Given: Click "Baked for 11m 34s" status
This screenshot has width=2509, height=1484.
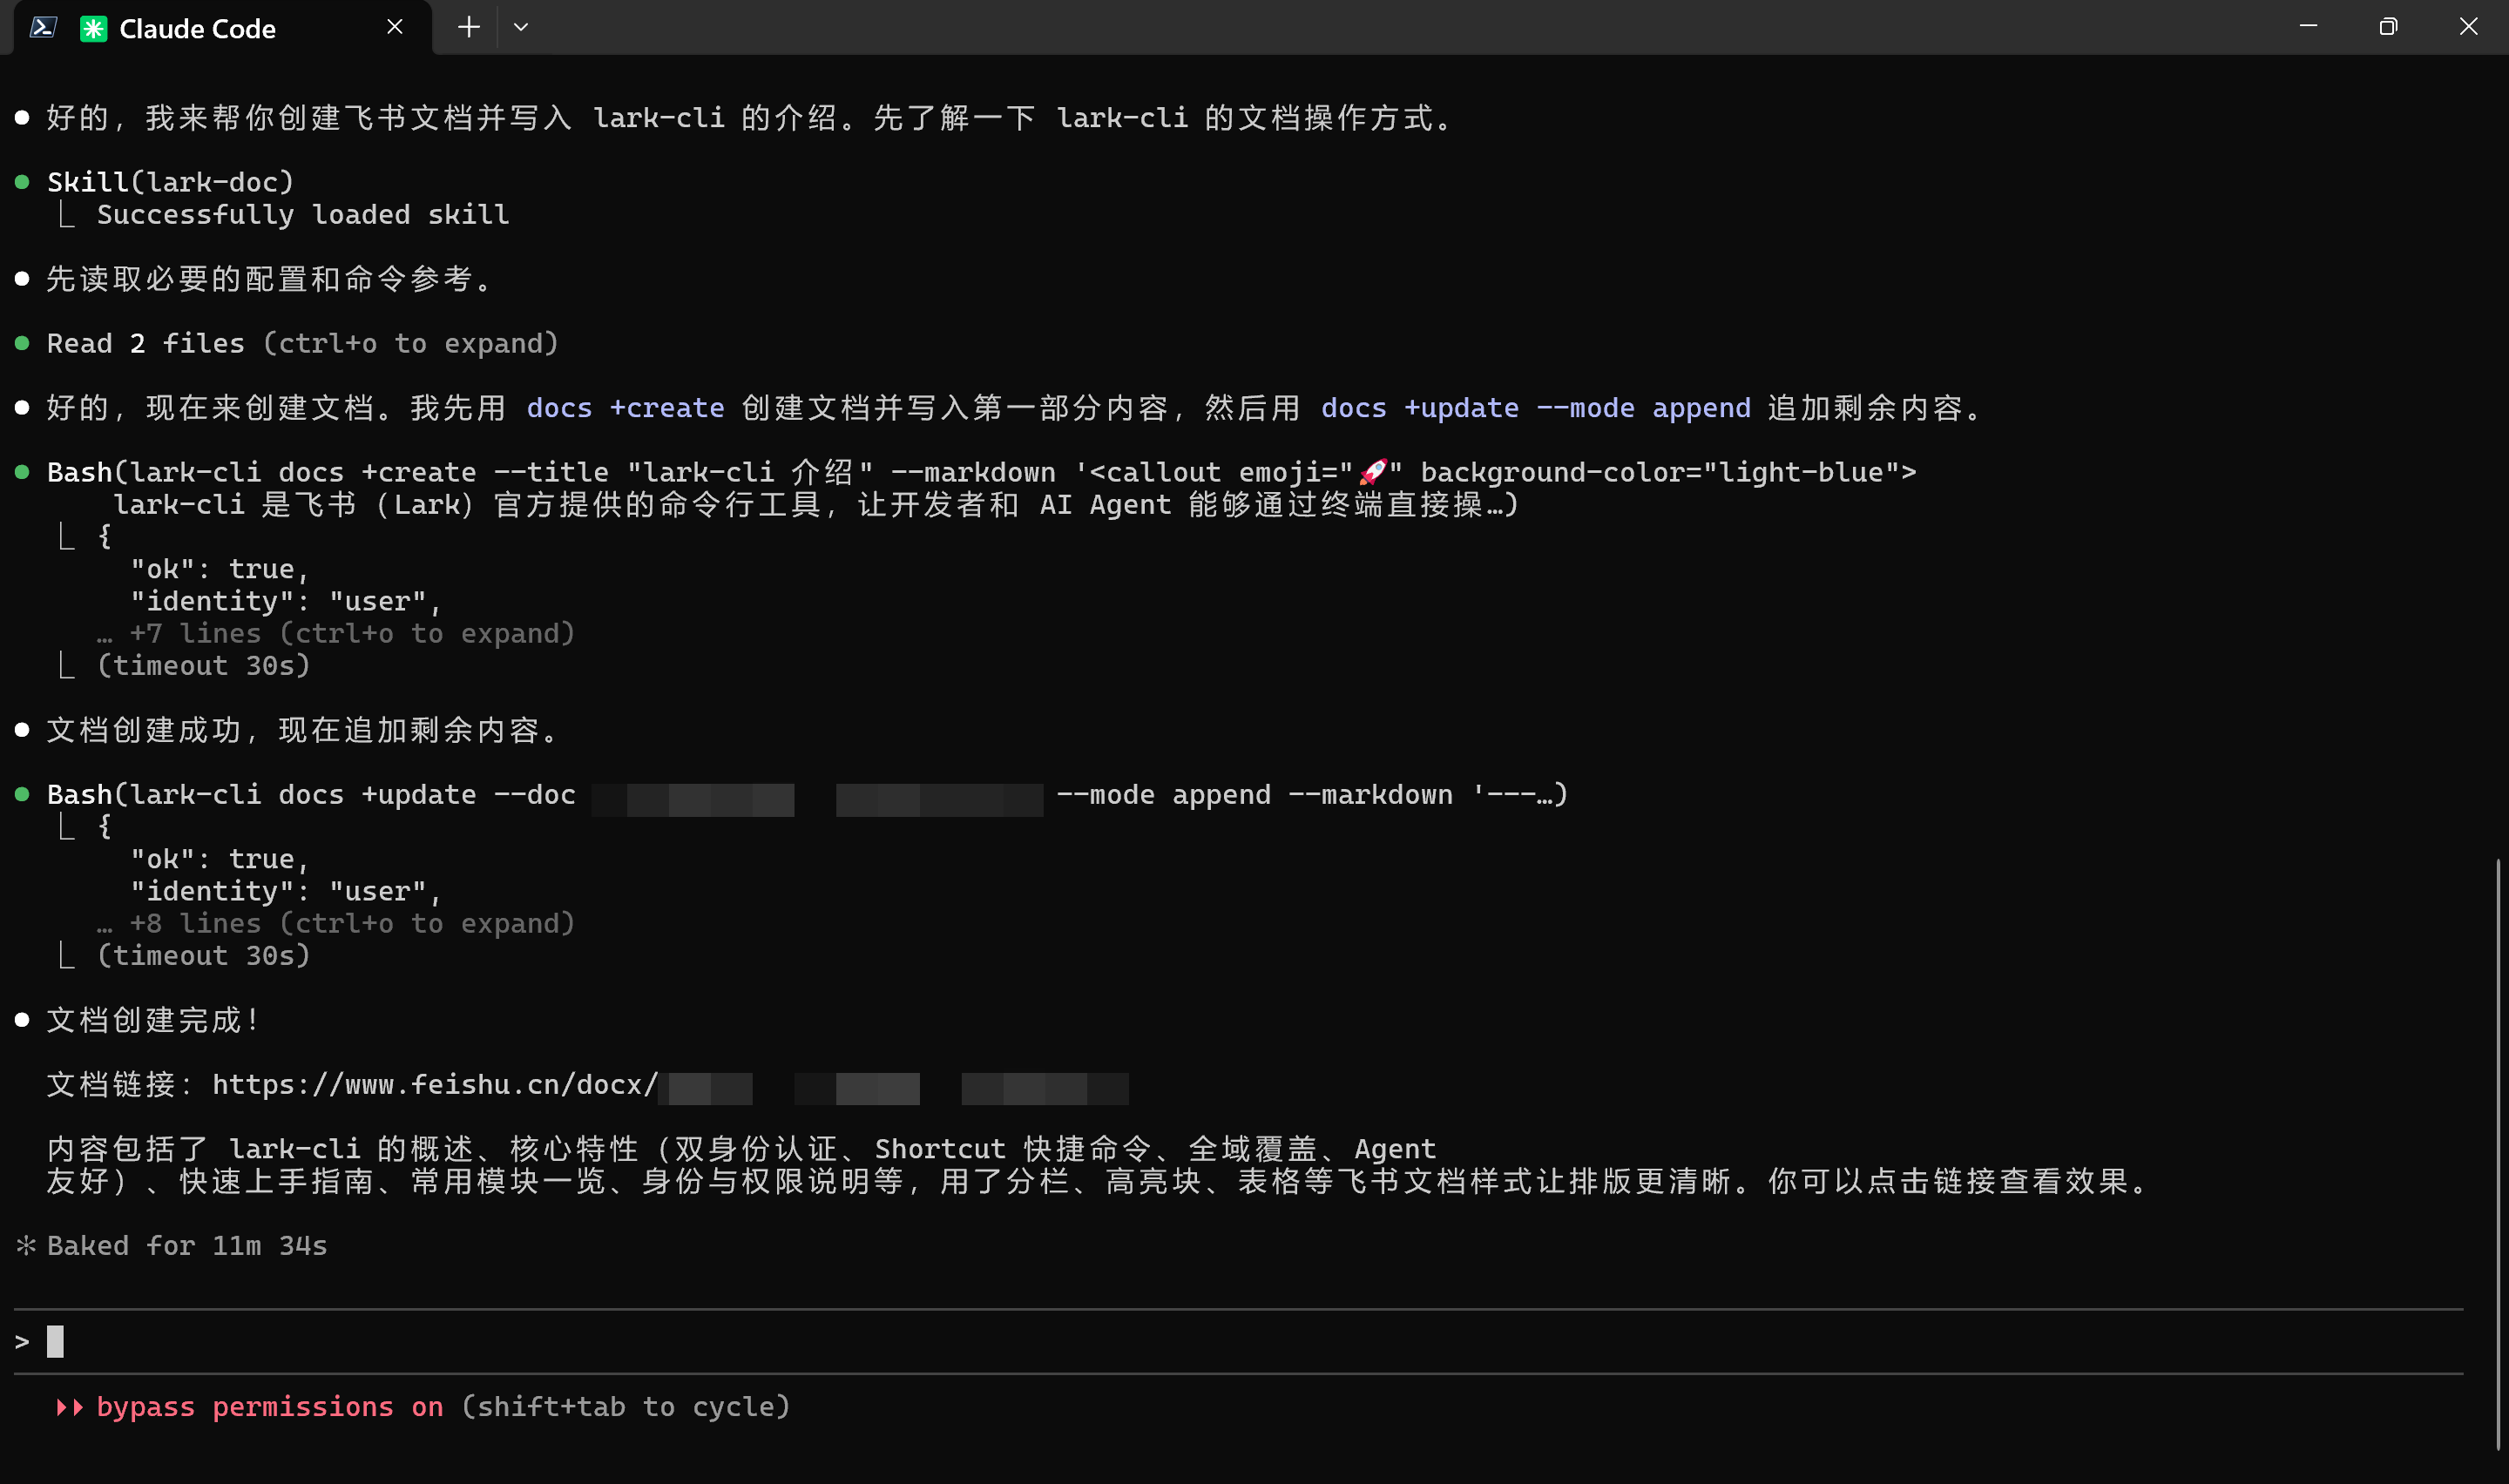Looking at the screenshot, I should [x=187, y=1245].
